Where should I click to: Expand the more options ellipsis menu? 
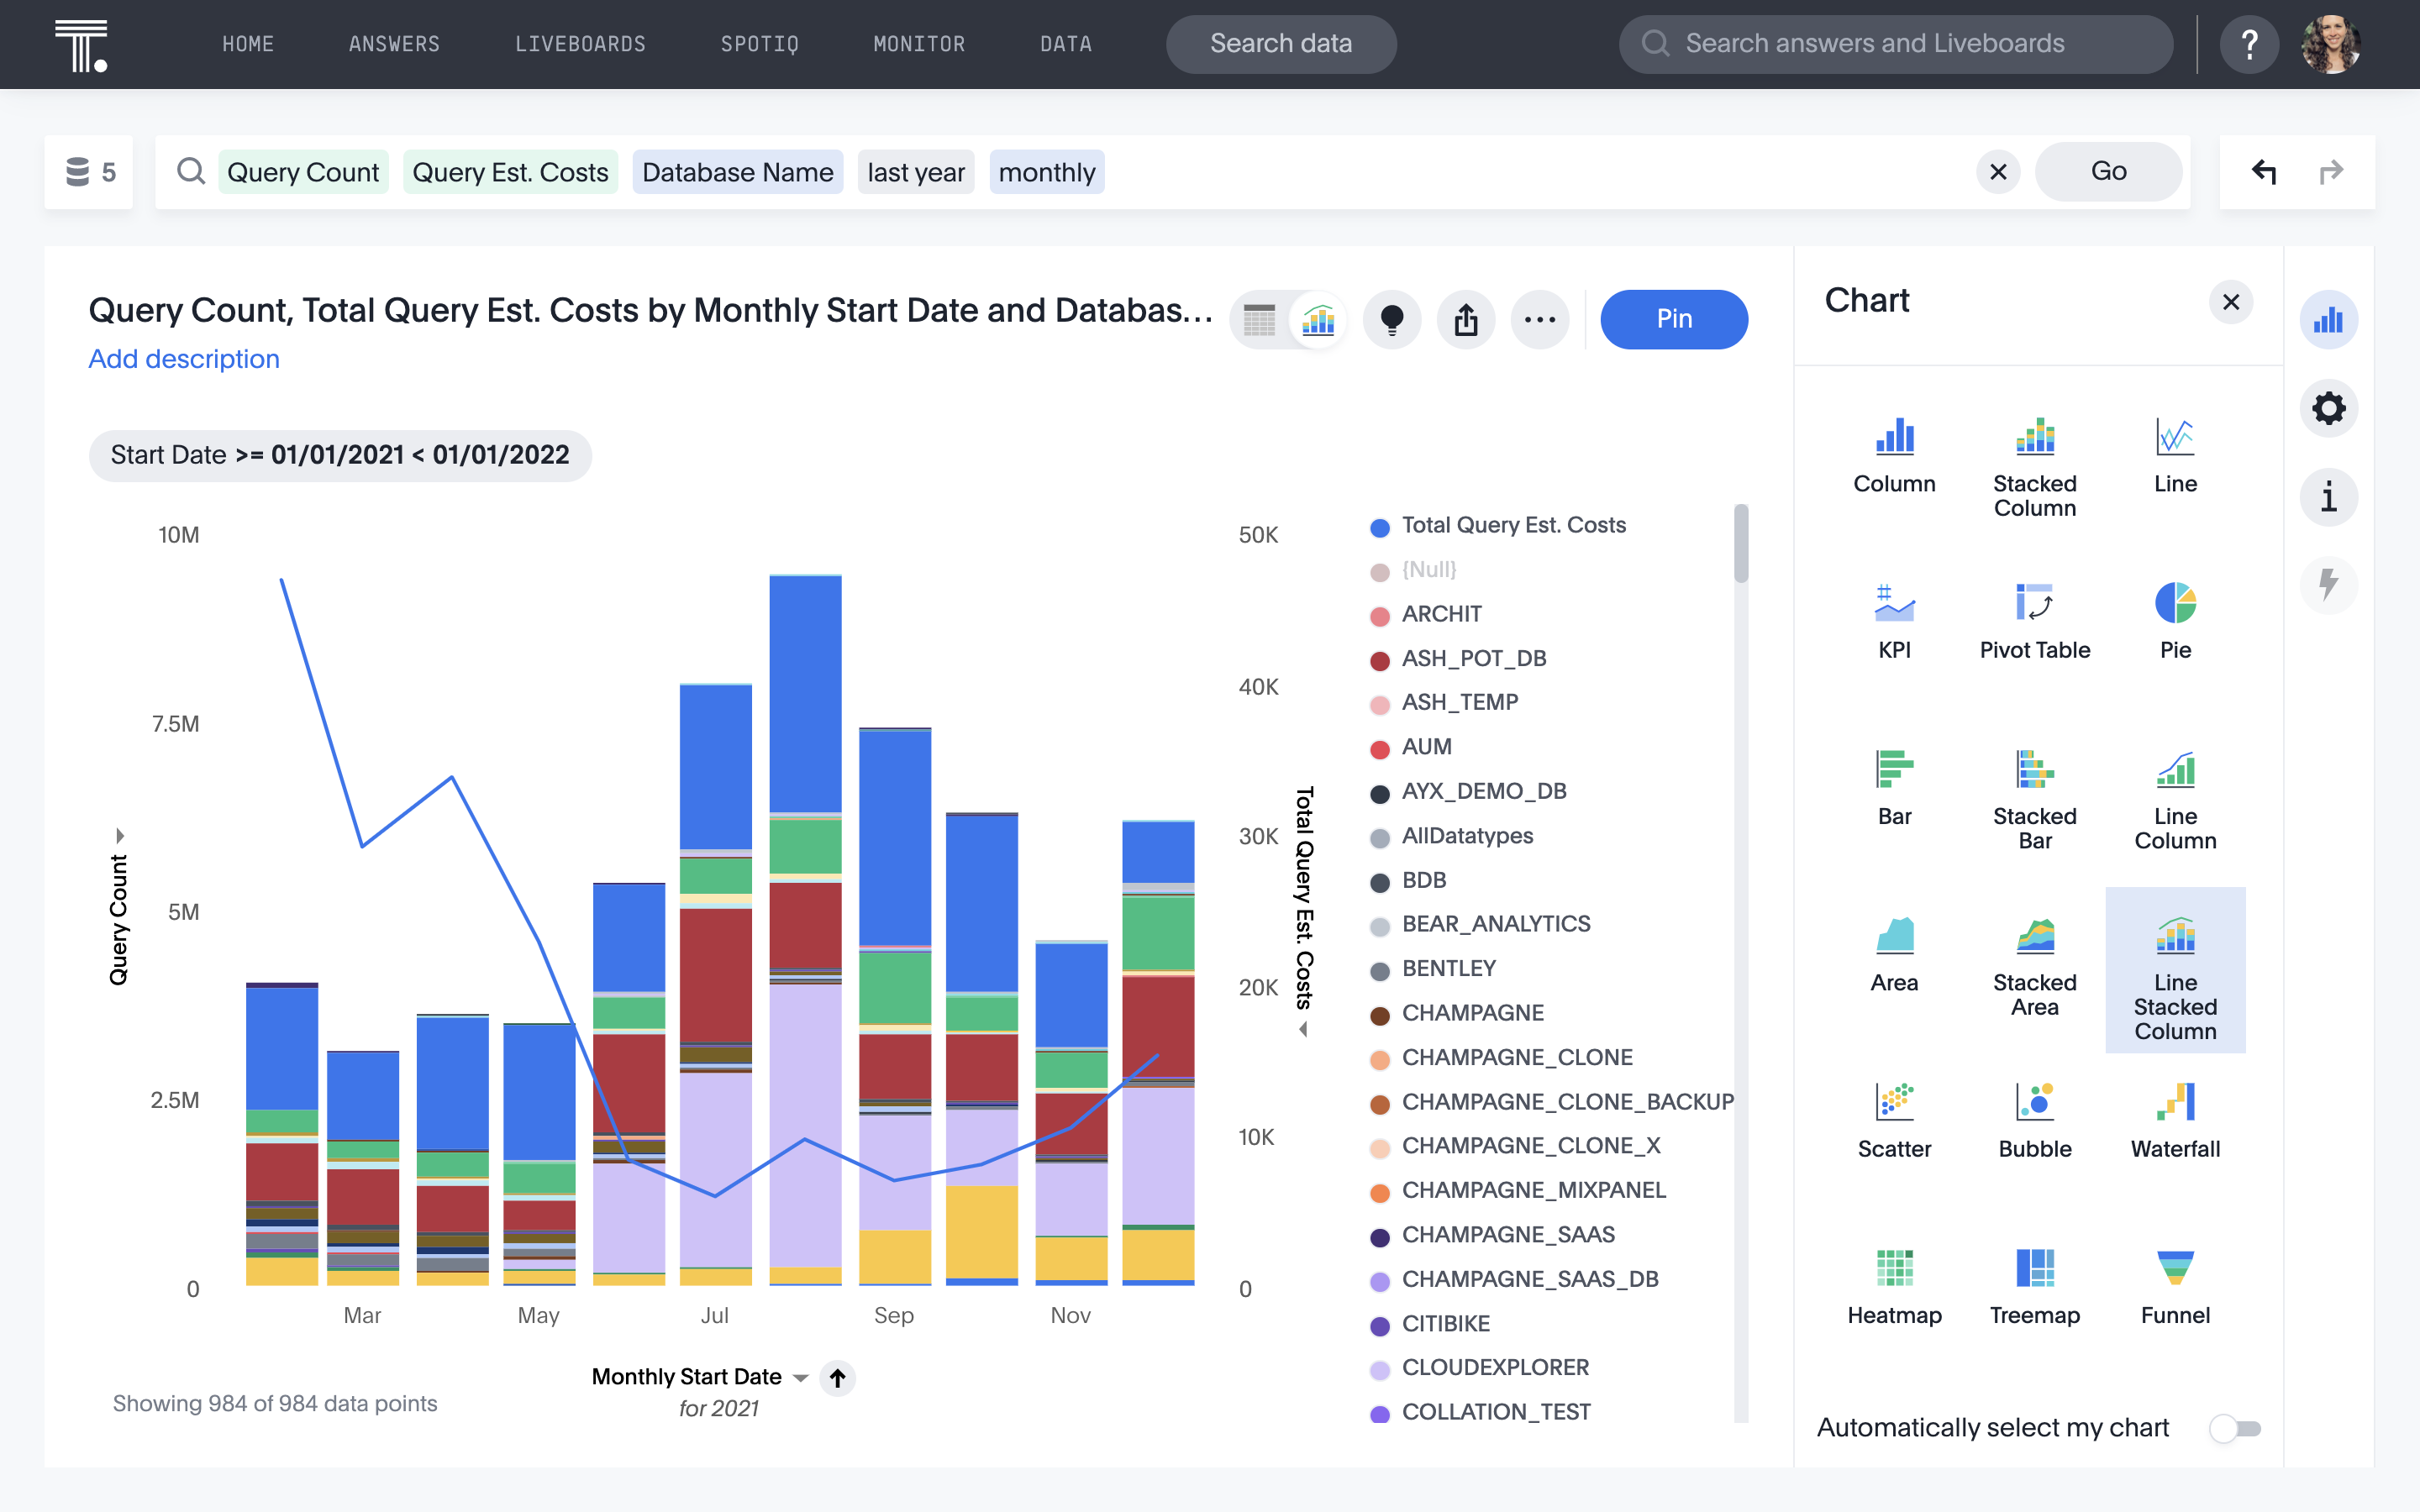(1540, 319)
